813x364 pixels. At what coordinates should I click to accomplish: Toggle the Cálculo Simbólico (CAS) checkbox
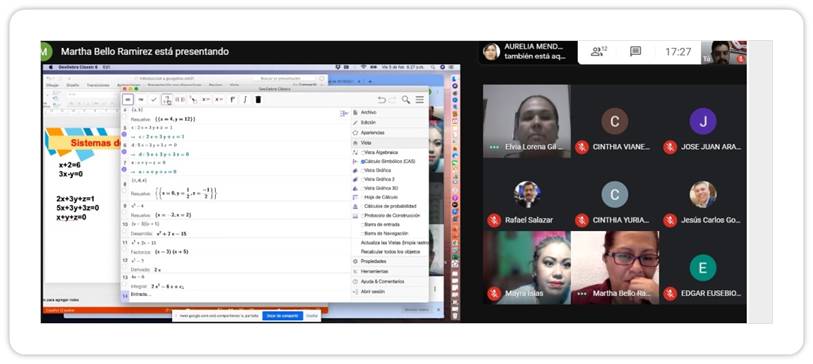point(363,161)
